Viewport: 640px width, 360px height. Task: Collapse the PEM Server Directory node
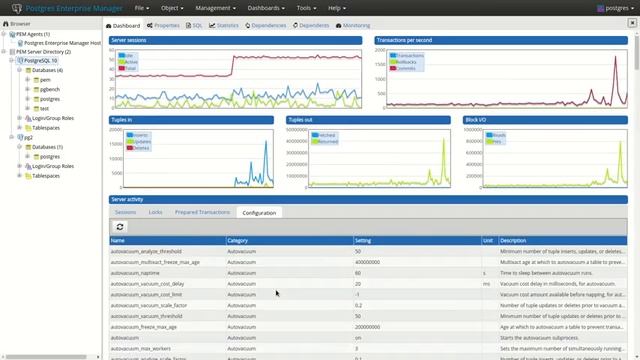(4, 51)
